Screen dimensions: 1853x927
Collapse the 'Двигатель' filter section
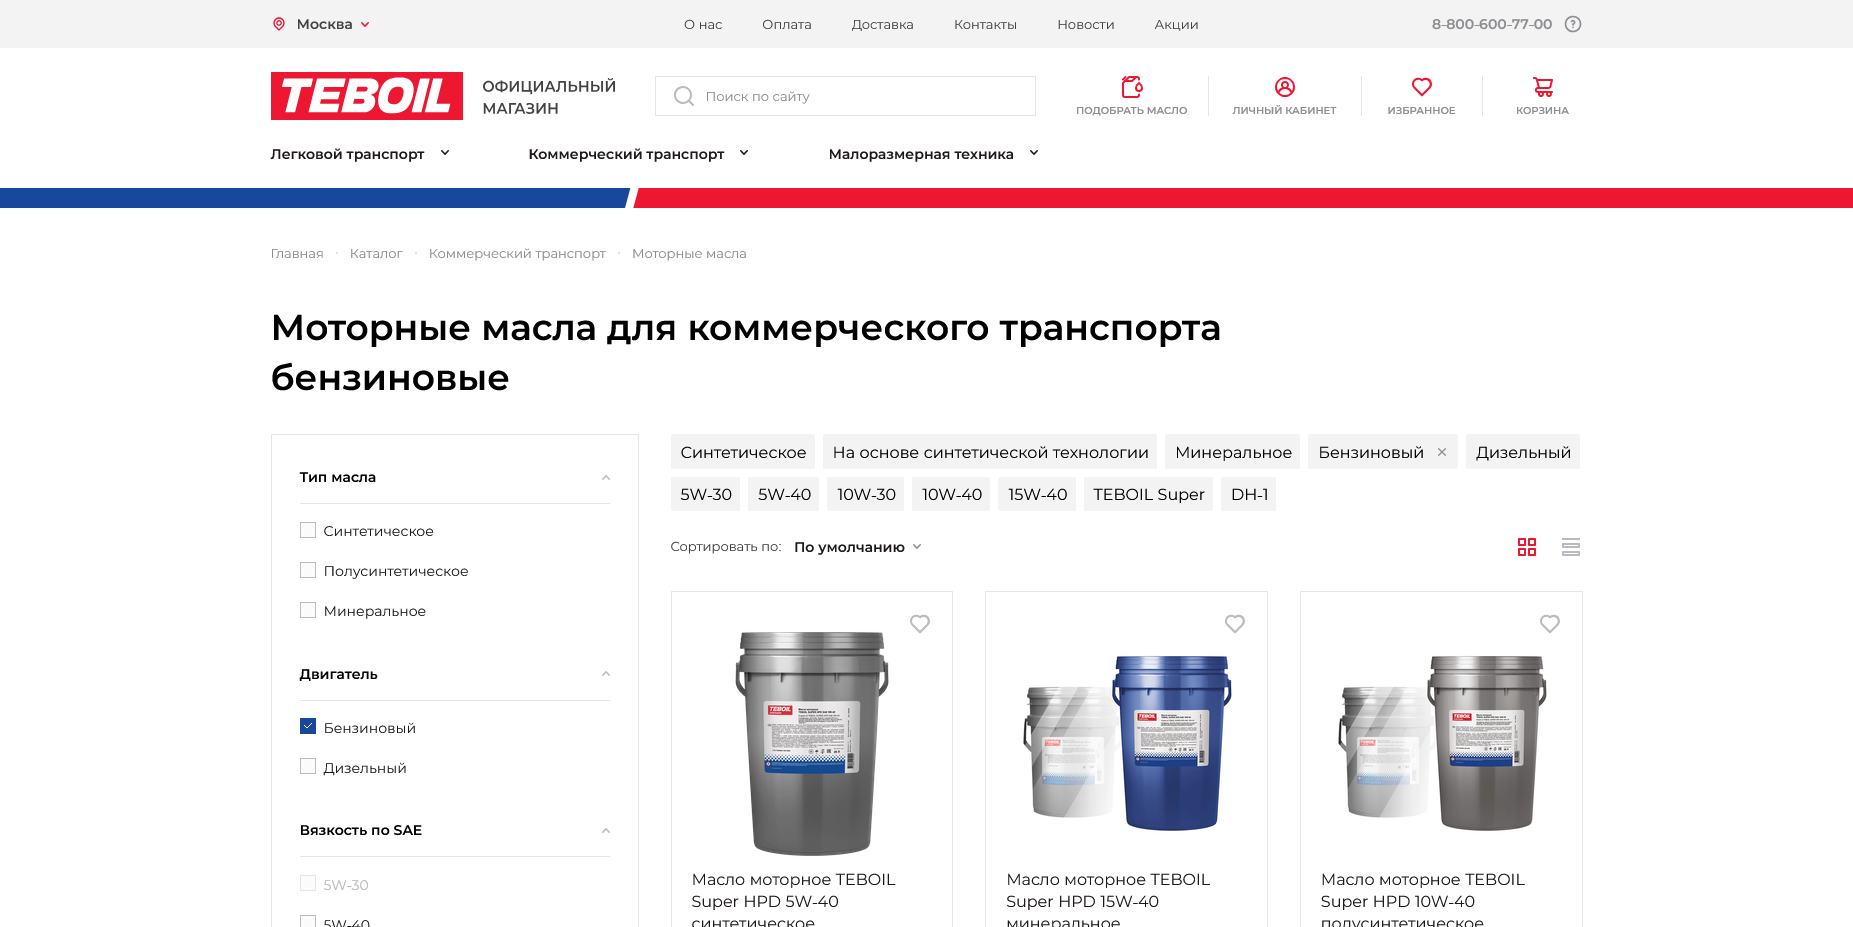click(x=606, y=674)
